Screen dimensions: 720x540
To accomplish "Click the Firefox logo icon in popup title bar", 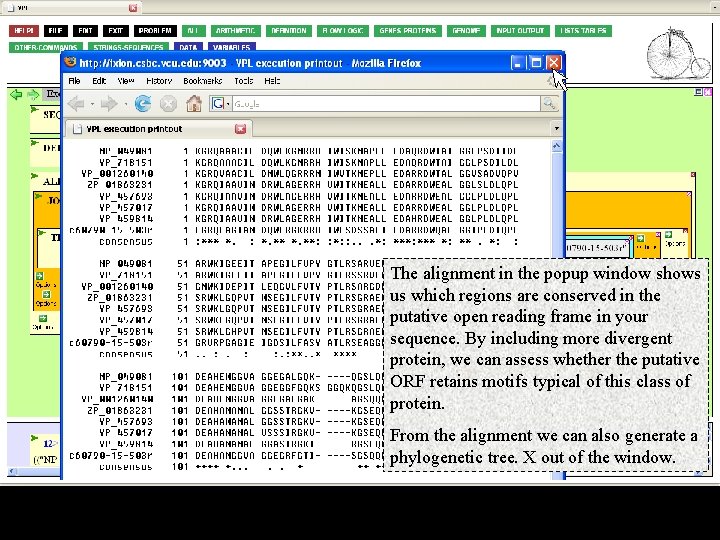I will (x=70, y=62).
